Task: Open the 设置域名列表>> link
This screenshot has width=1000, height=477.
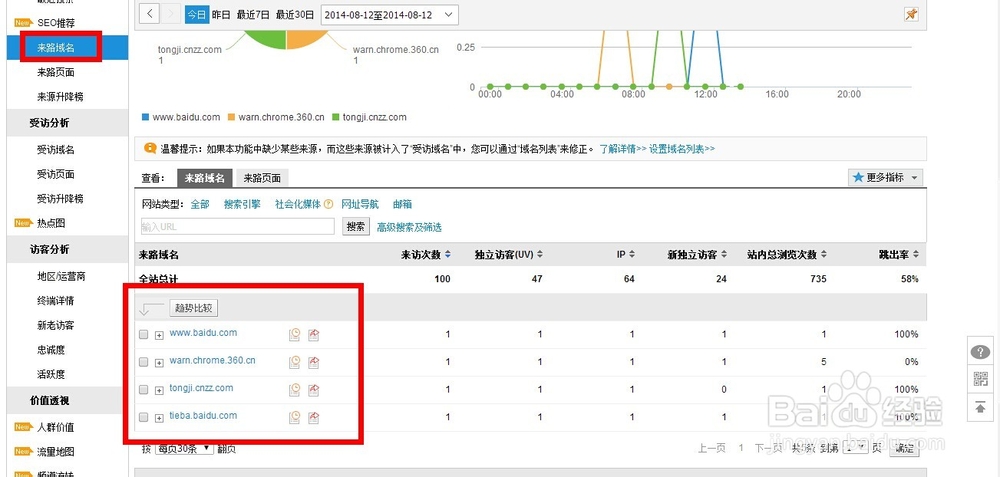Action: [682, 149]
